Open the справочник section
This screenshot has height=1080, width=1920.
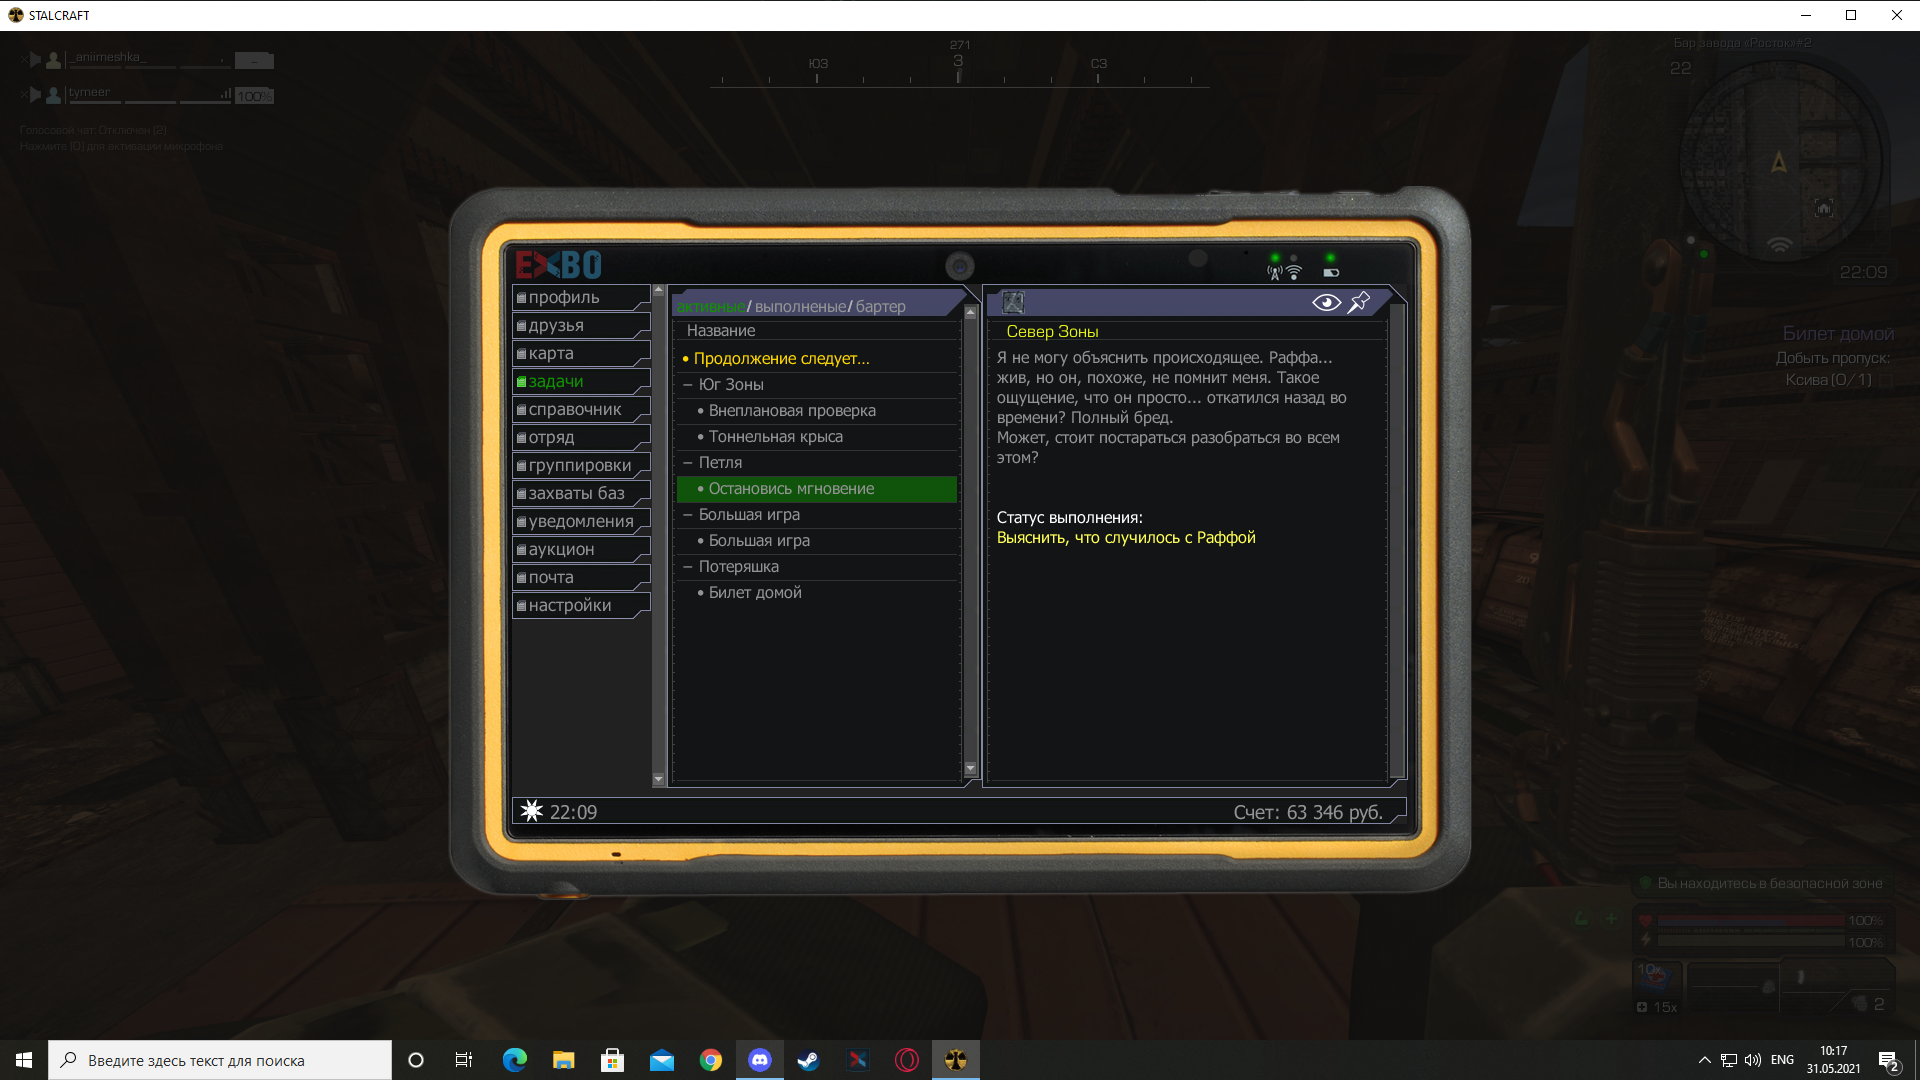coord(581,410)
